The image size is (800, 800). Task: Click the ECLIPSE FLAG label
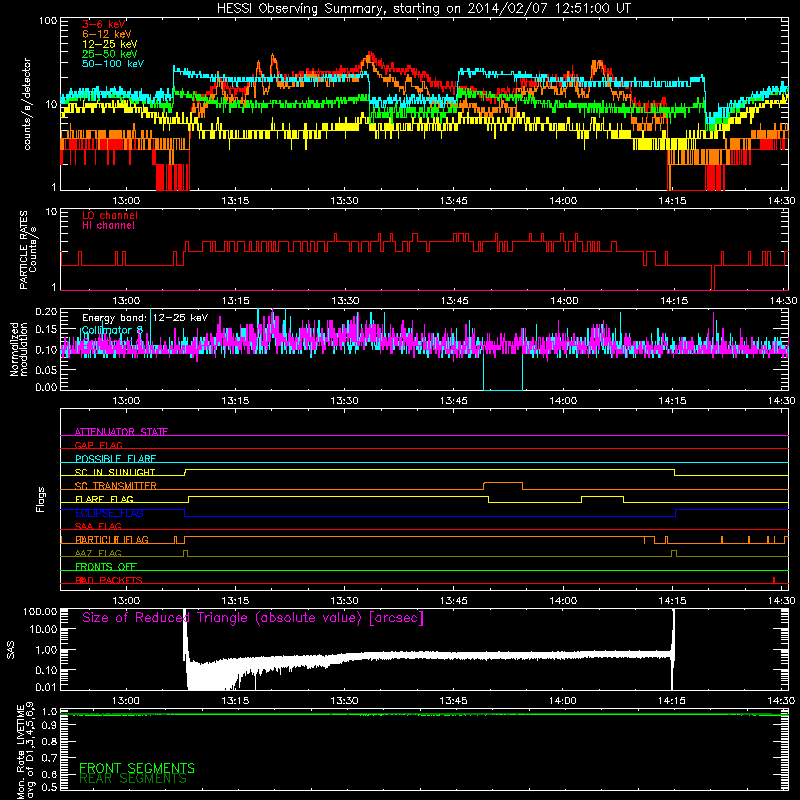(109, 513)
